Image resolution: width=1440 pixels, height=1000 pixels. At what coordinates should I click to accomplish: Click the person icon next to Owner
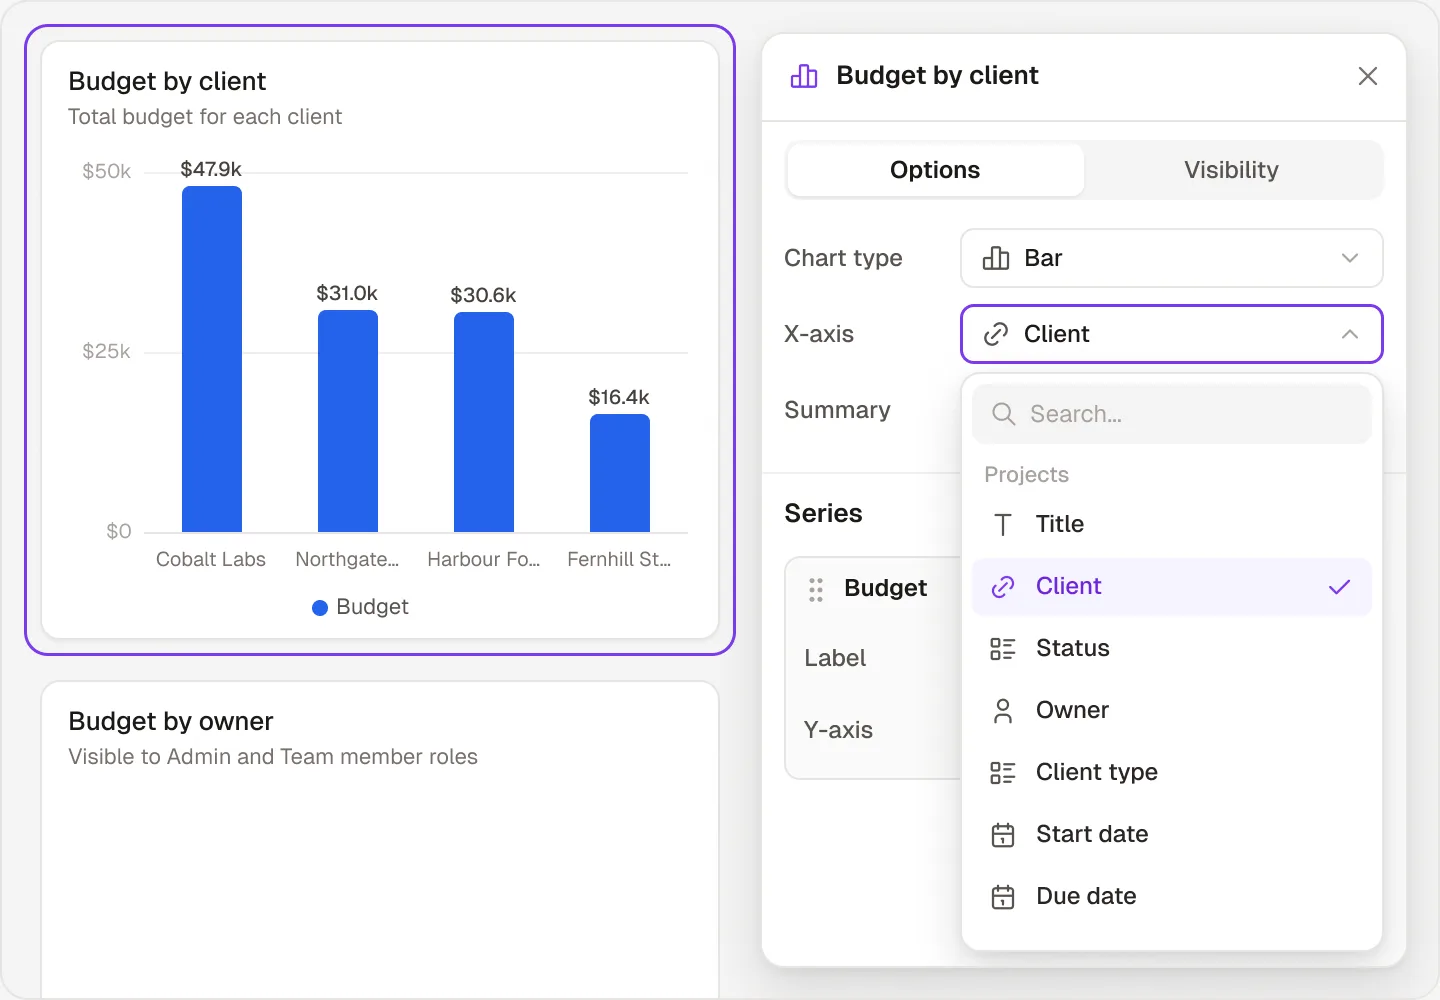coord(1003,711)
